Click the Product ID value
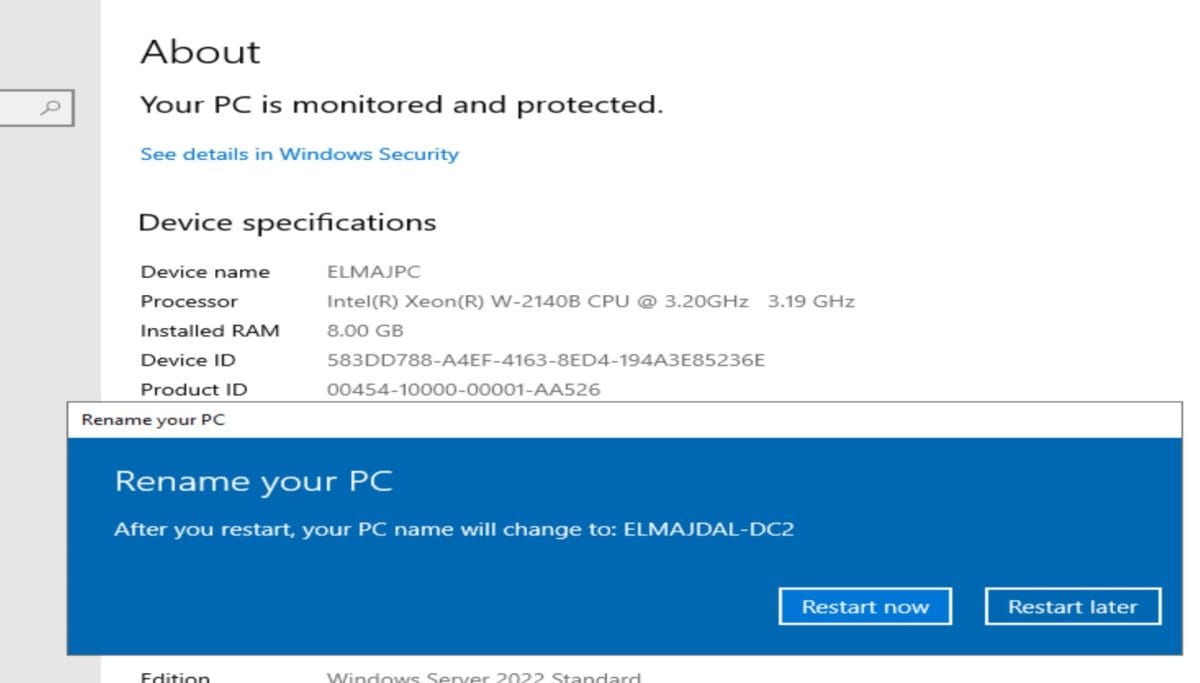The image size is (1200, 683). coord(465,389)
